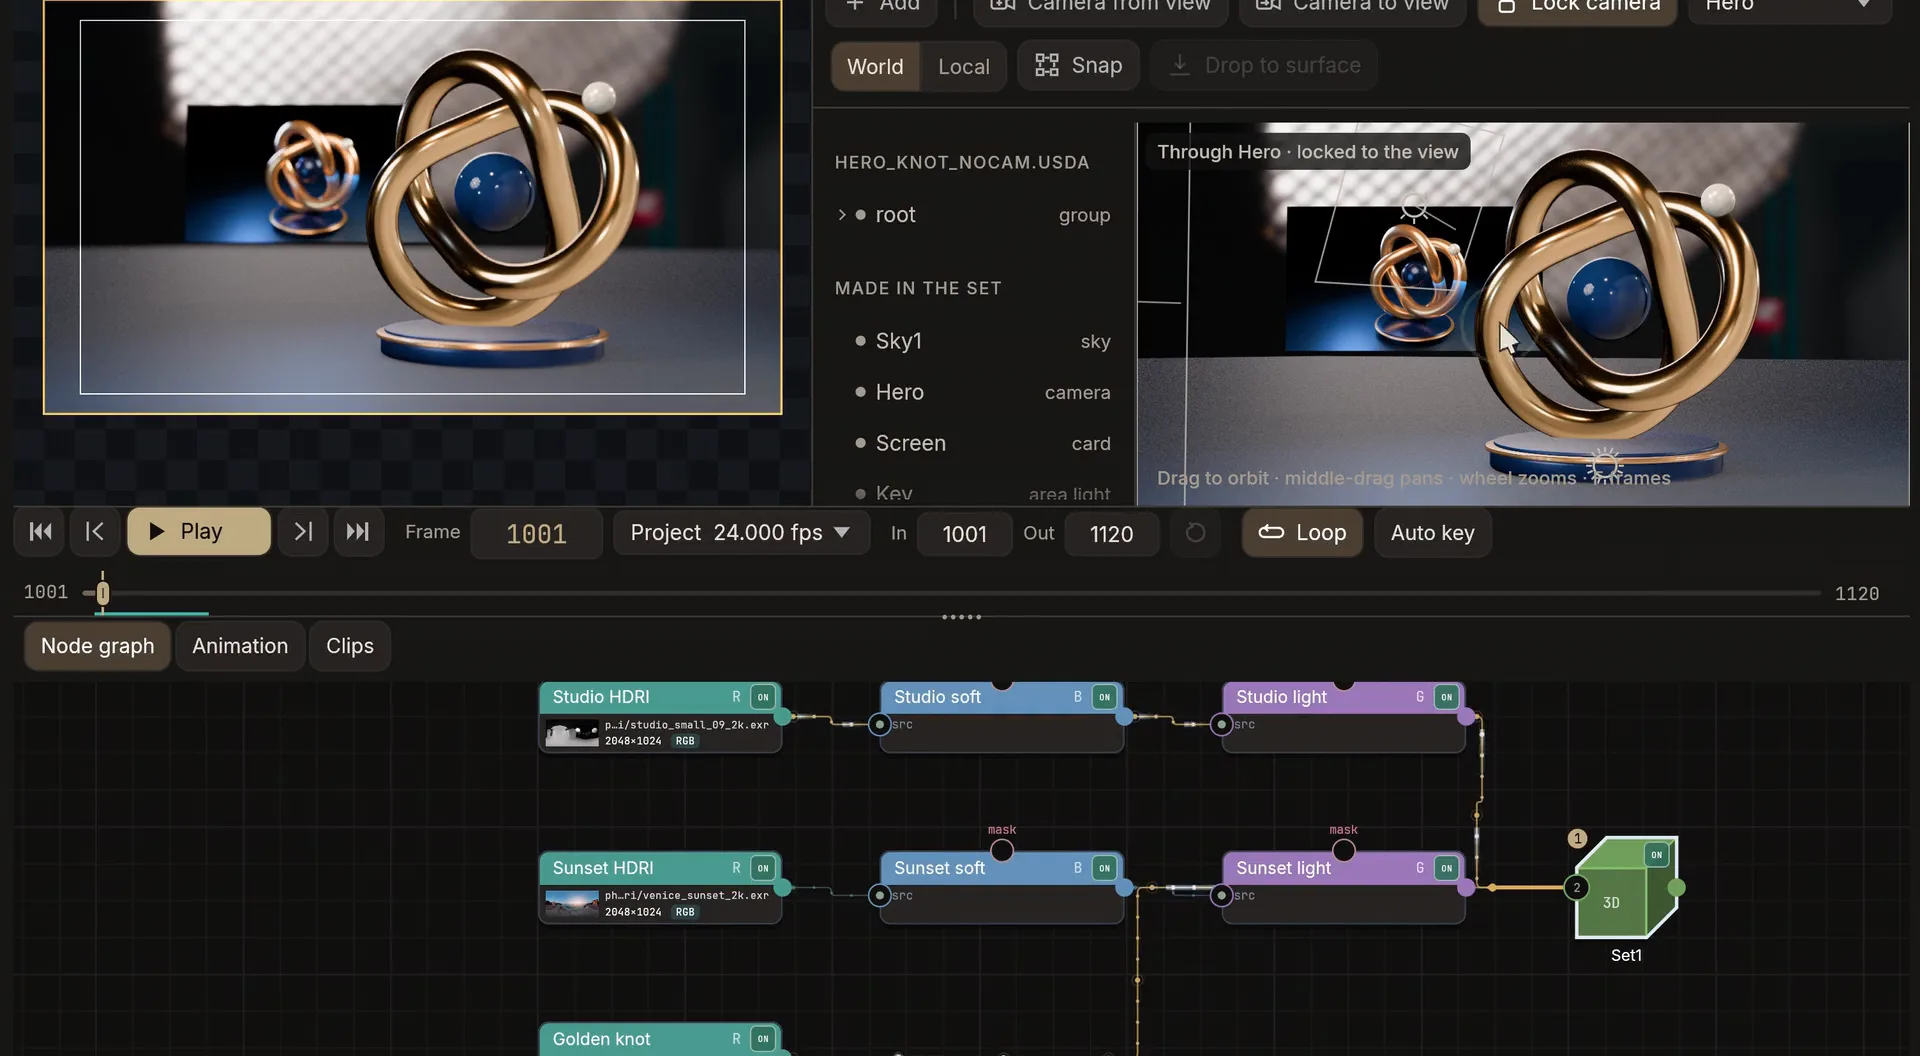
Task: Click the mask port on Sunset light
Action: (1344, 850)
